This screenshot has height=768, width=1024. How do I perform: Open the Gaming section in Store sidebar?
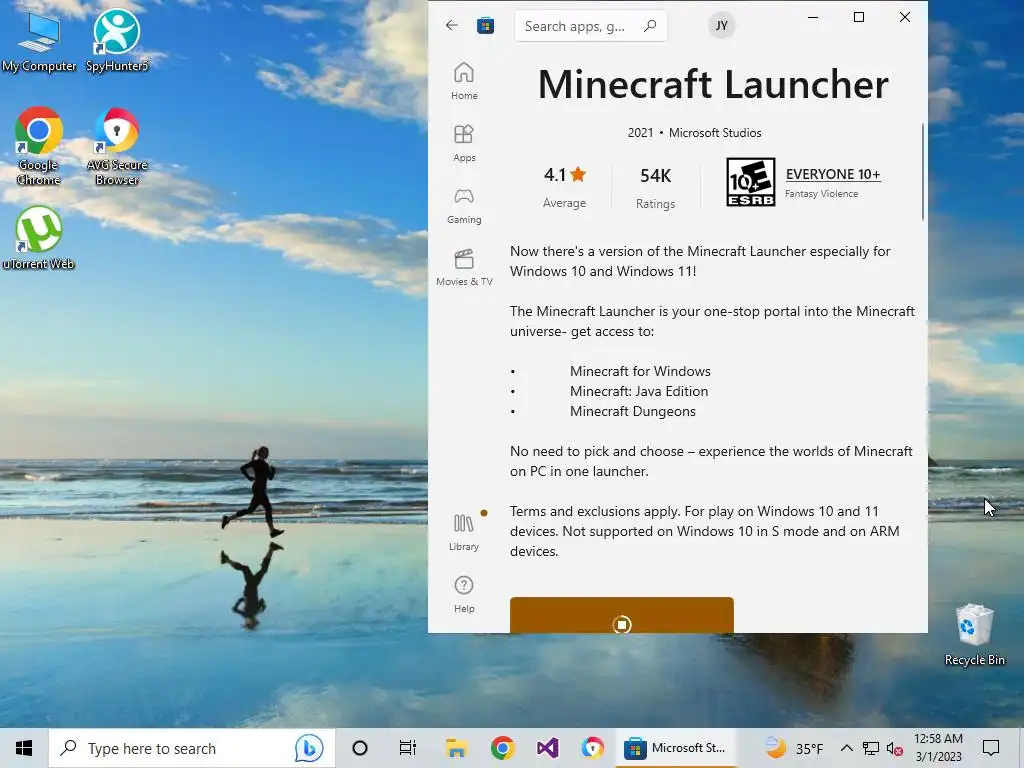464,205
